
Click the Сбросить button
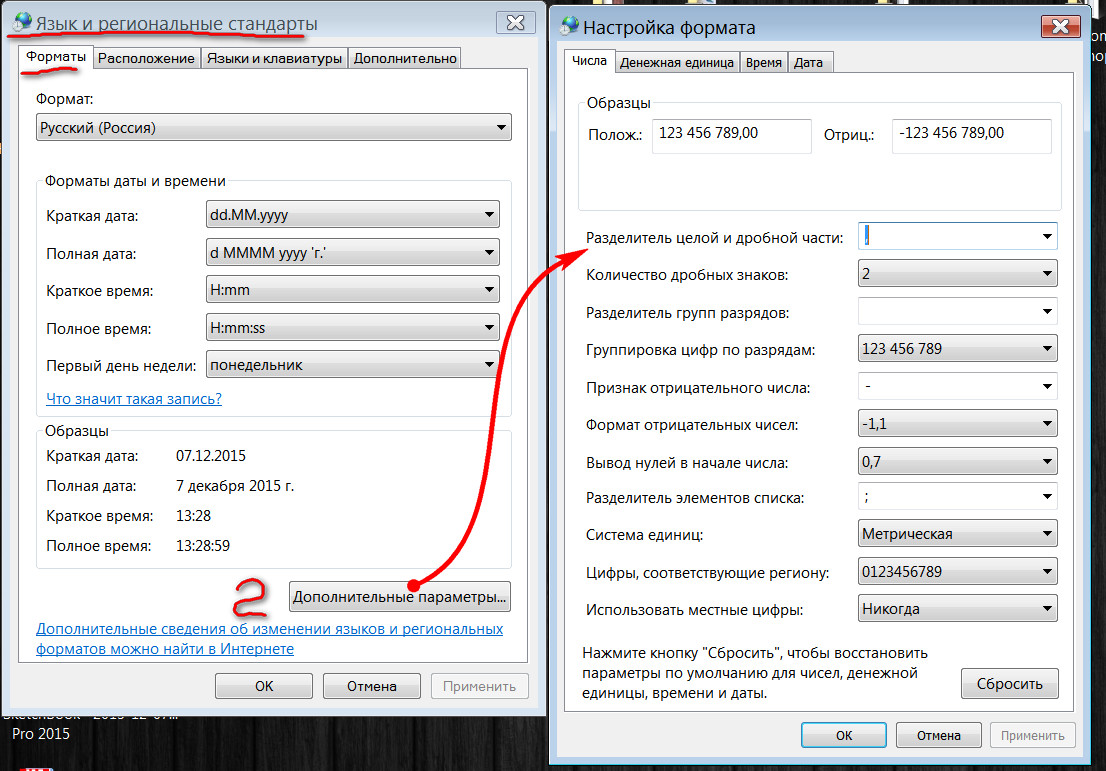point(1009,684)
